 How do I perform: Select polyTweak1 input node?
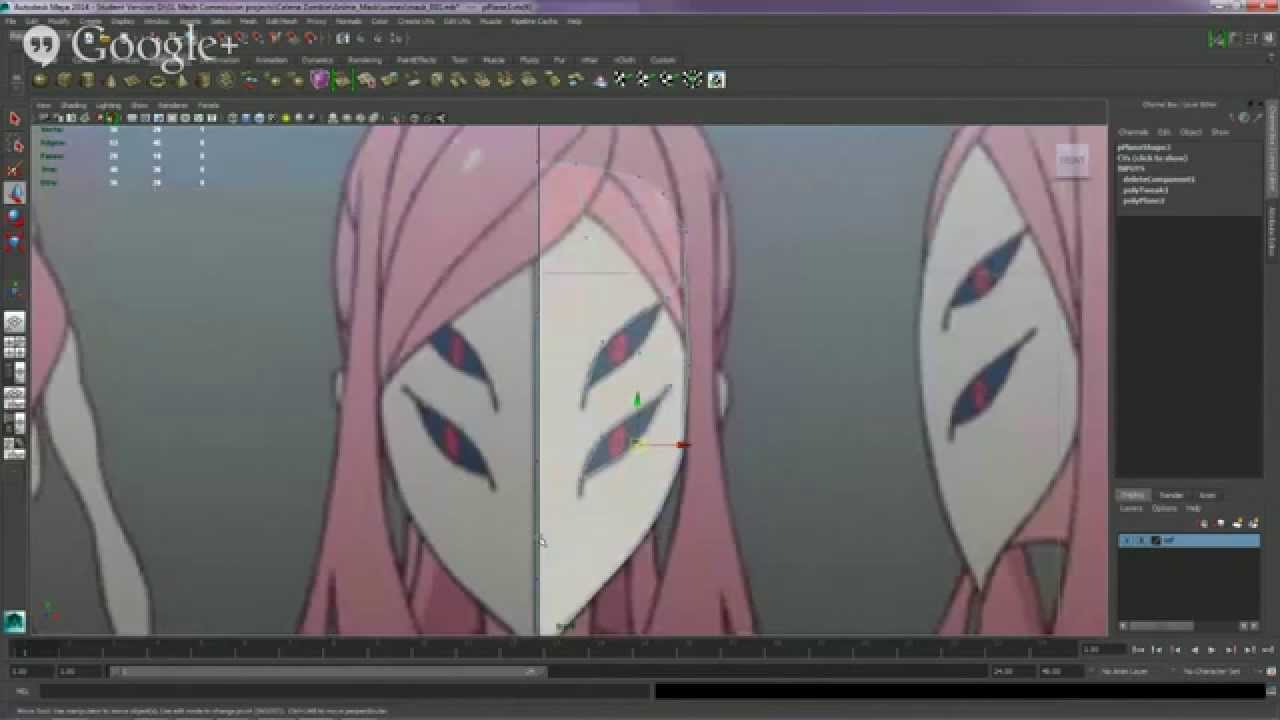pos(1145,190)
